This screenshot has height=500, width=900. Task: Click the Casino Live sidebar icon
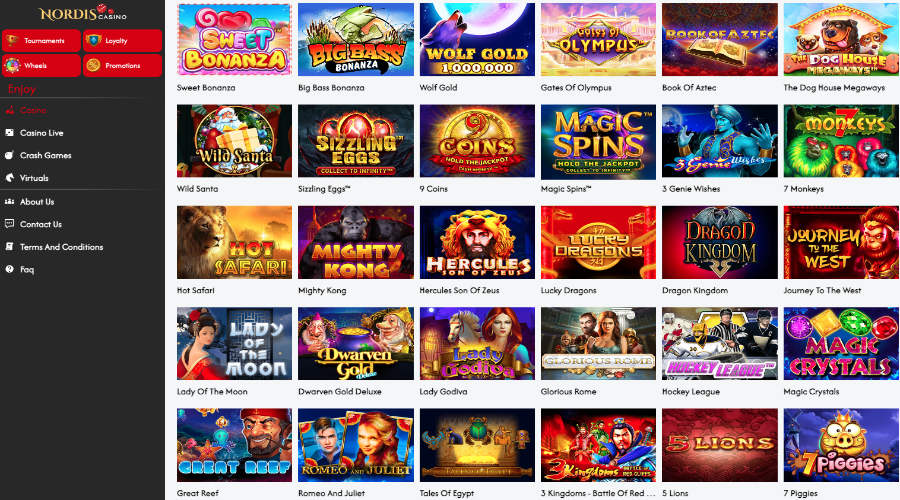click(x=9, y=133)
